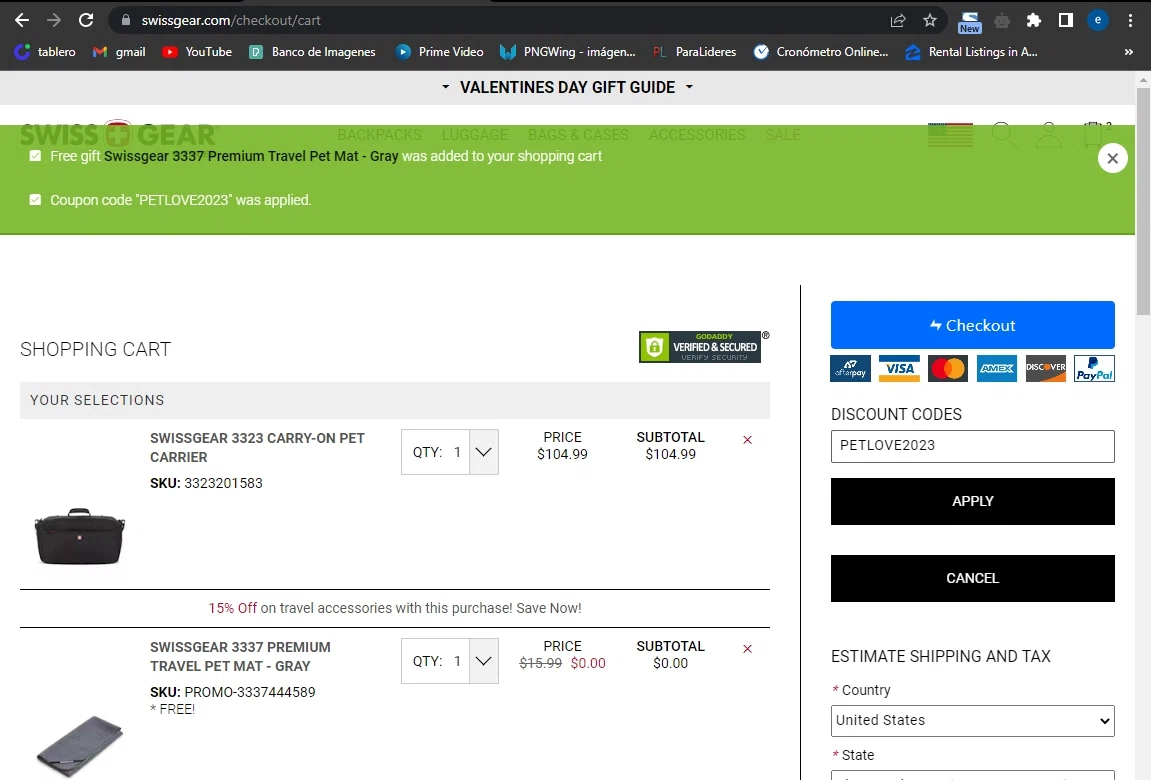
Task: Click the Mastercard icon
Action: 948,368
